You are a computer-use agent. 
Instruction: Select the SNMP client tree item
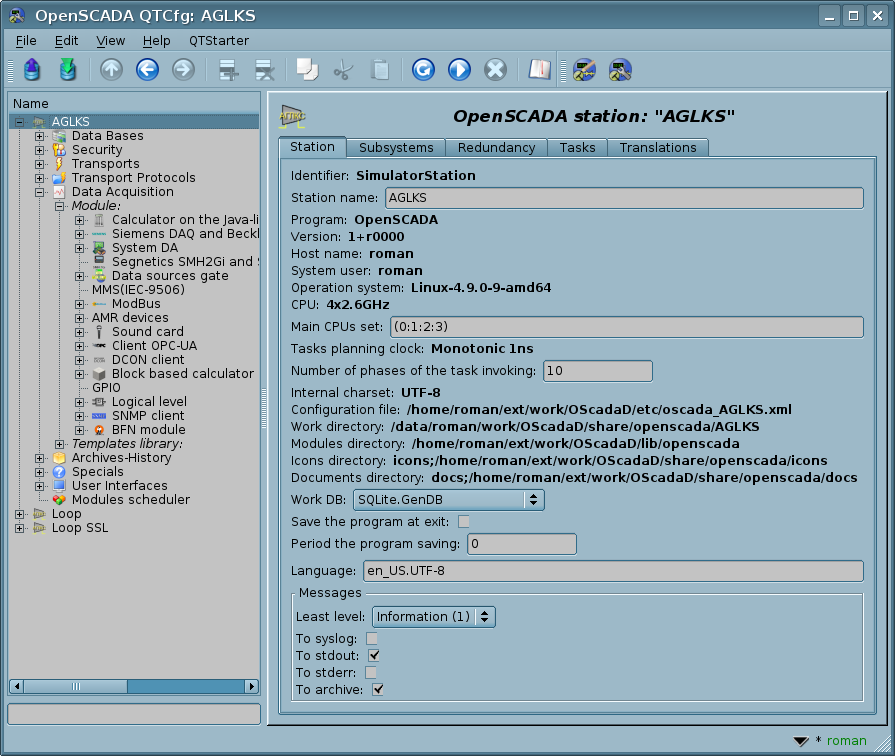148,416
